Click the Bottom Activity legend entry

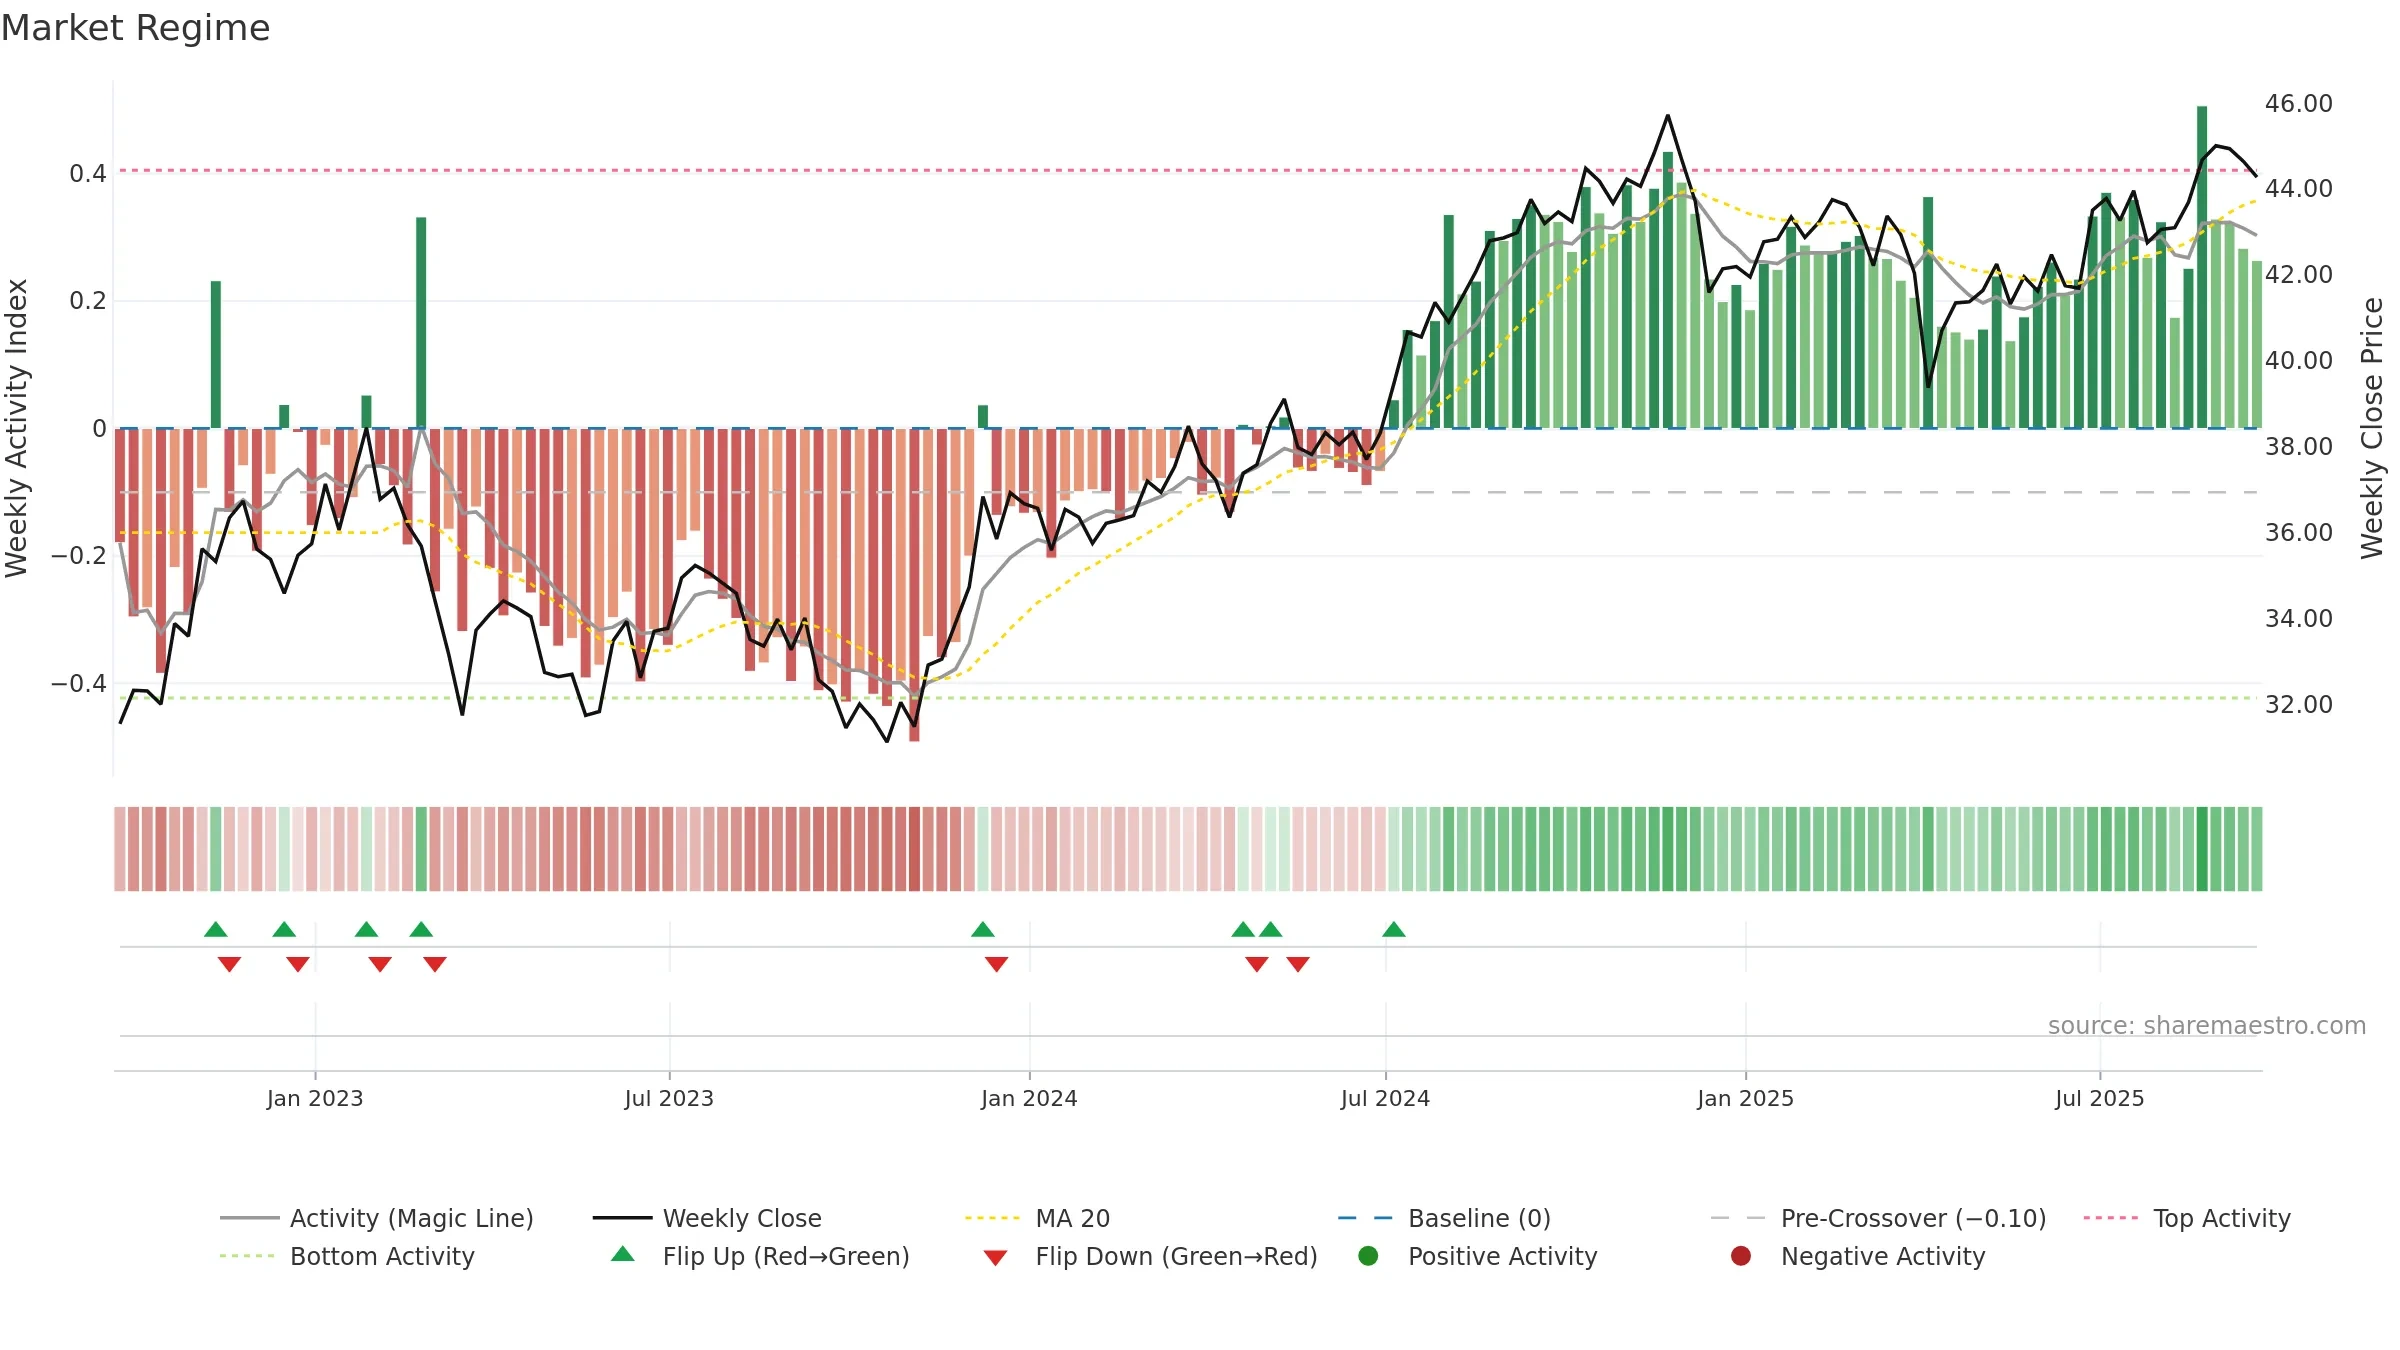[x=347, y=1256]
